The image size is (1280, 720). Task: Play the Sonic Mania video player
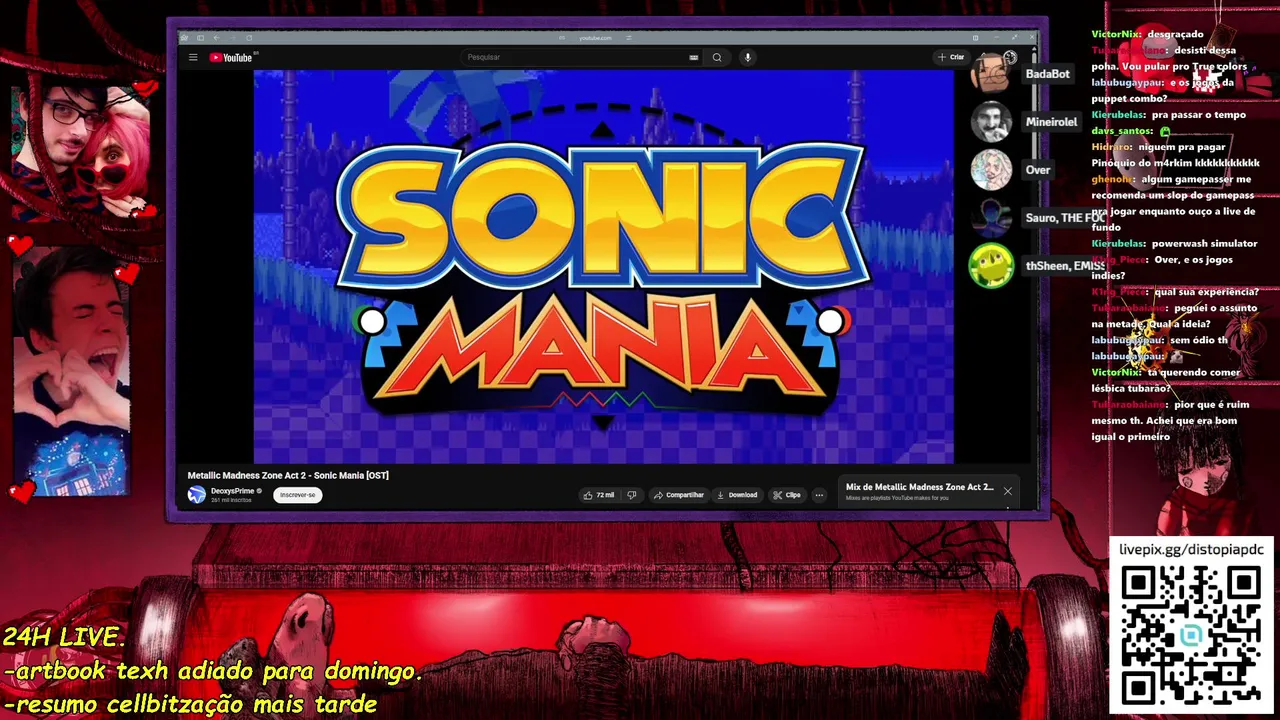[603, 266]
